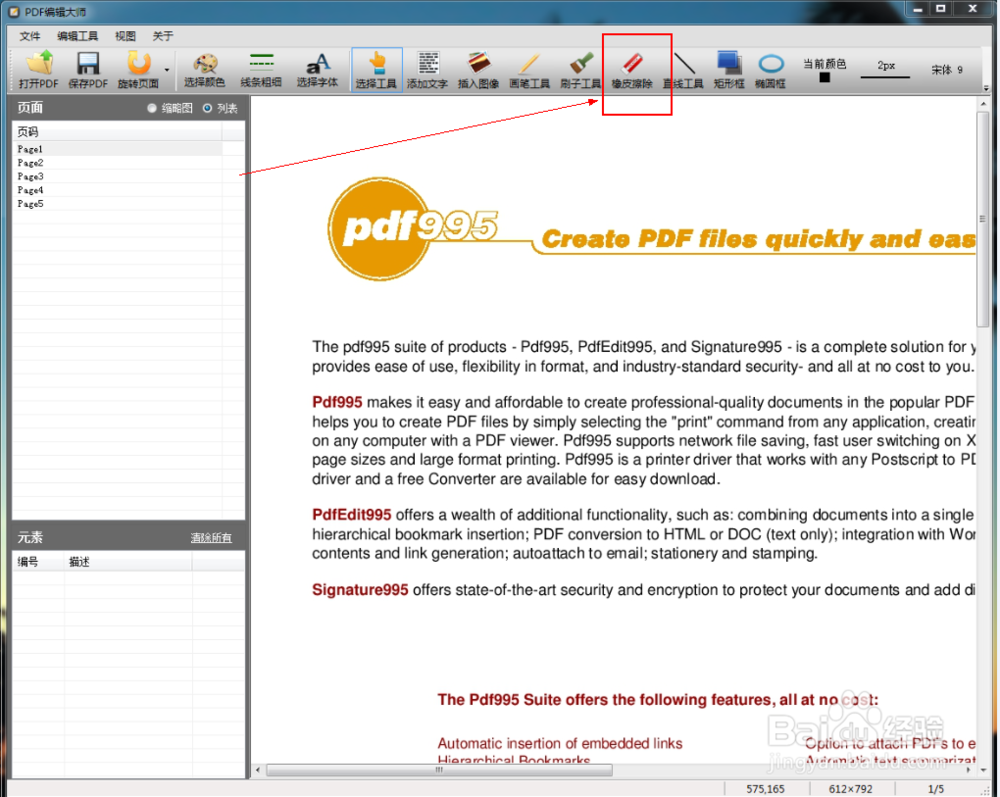Select the 刷子工具 brush tool
The image size is (1000, 797).
click(x=580, y=69)
